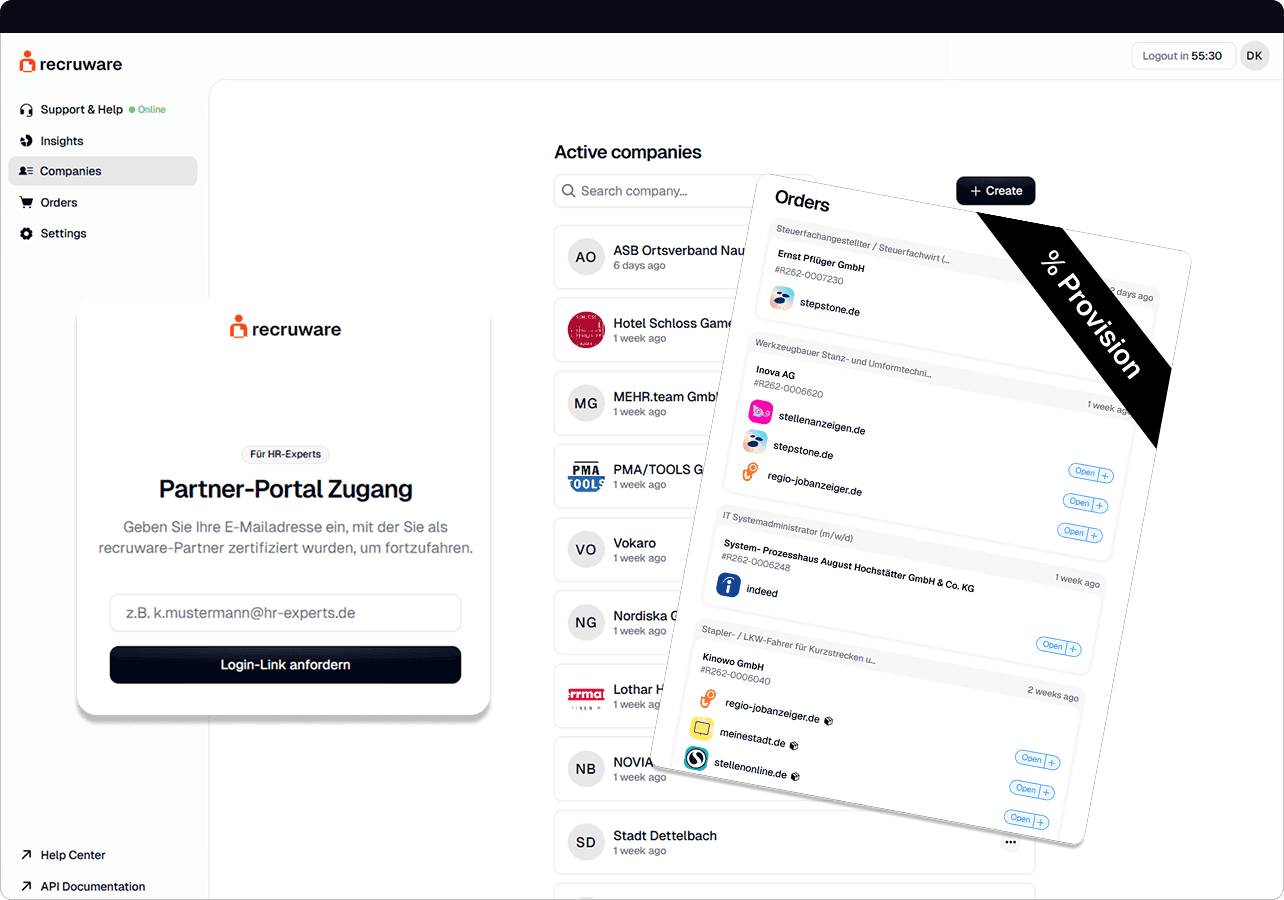Select the Insights chart icon
Viewport: 1284px width, 900px height.
(27, 141)
